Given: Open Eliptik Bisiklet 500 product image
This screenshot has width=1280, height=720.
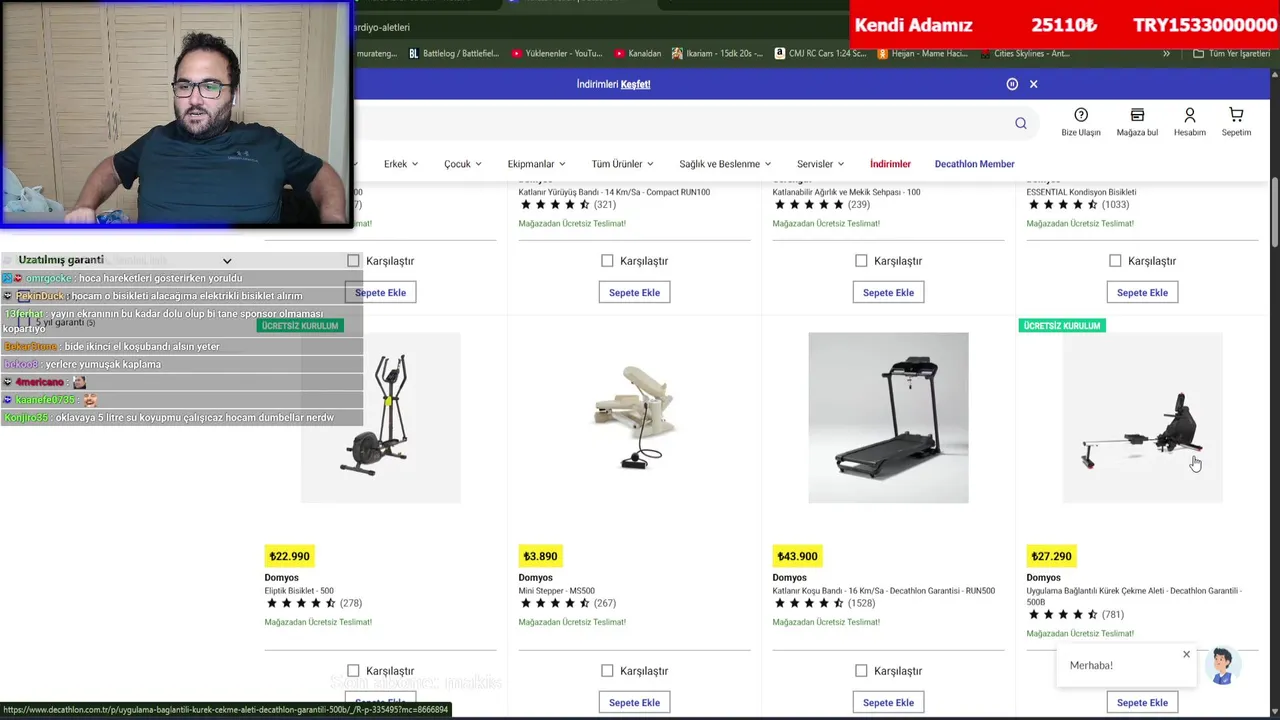Looking at the screenshot, I should pyautogui.click(x=381, y=418).
